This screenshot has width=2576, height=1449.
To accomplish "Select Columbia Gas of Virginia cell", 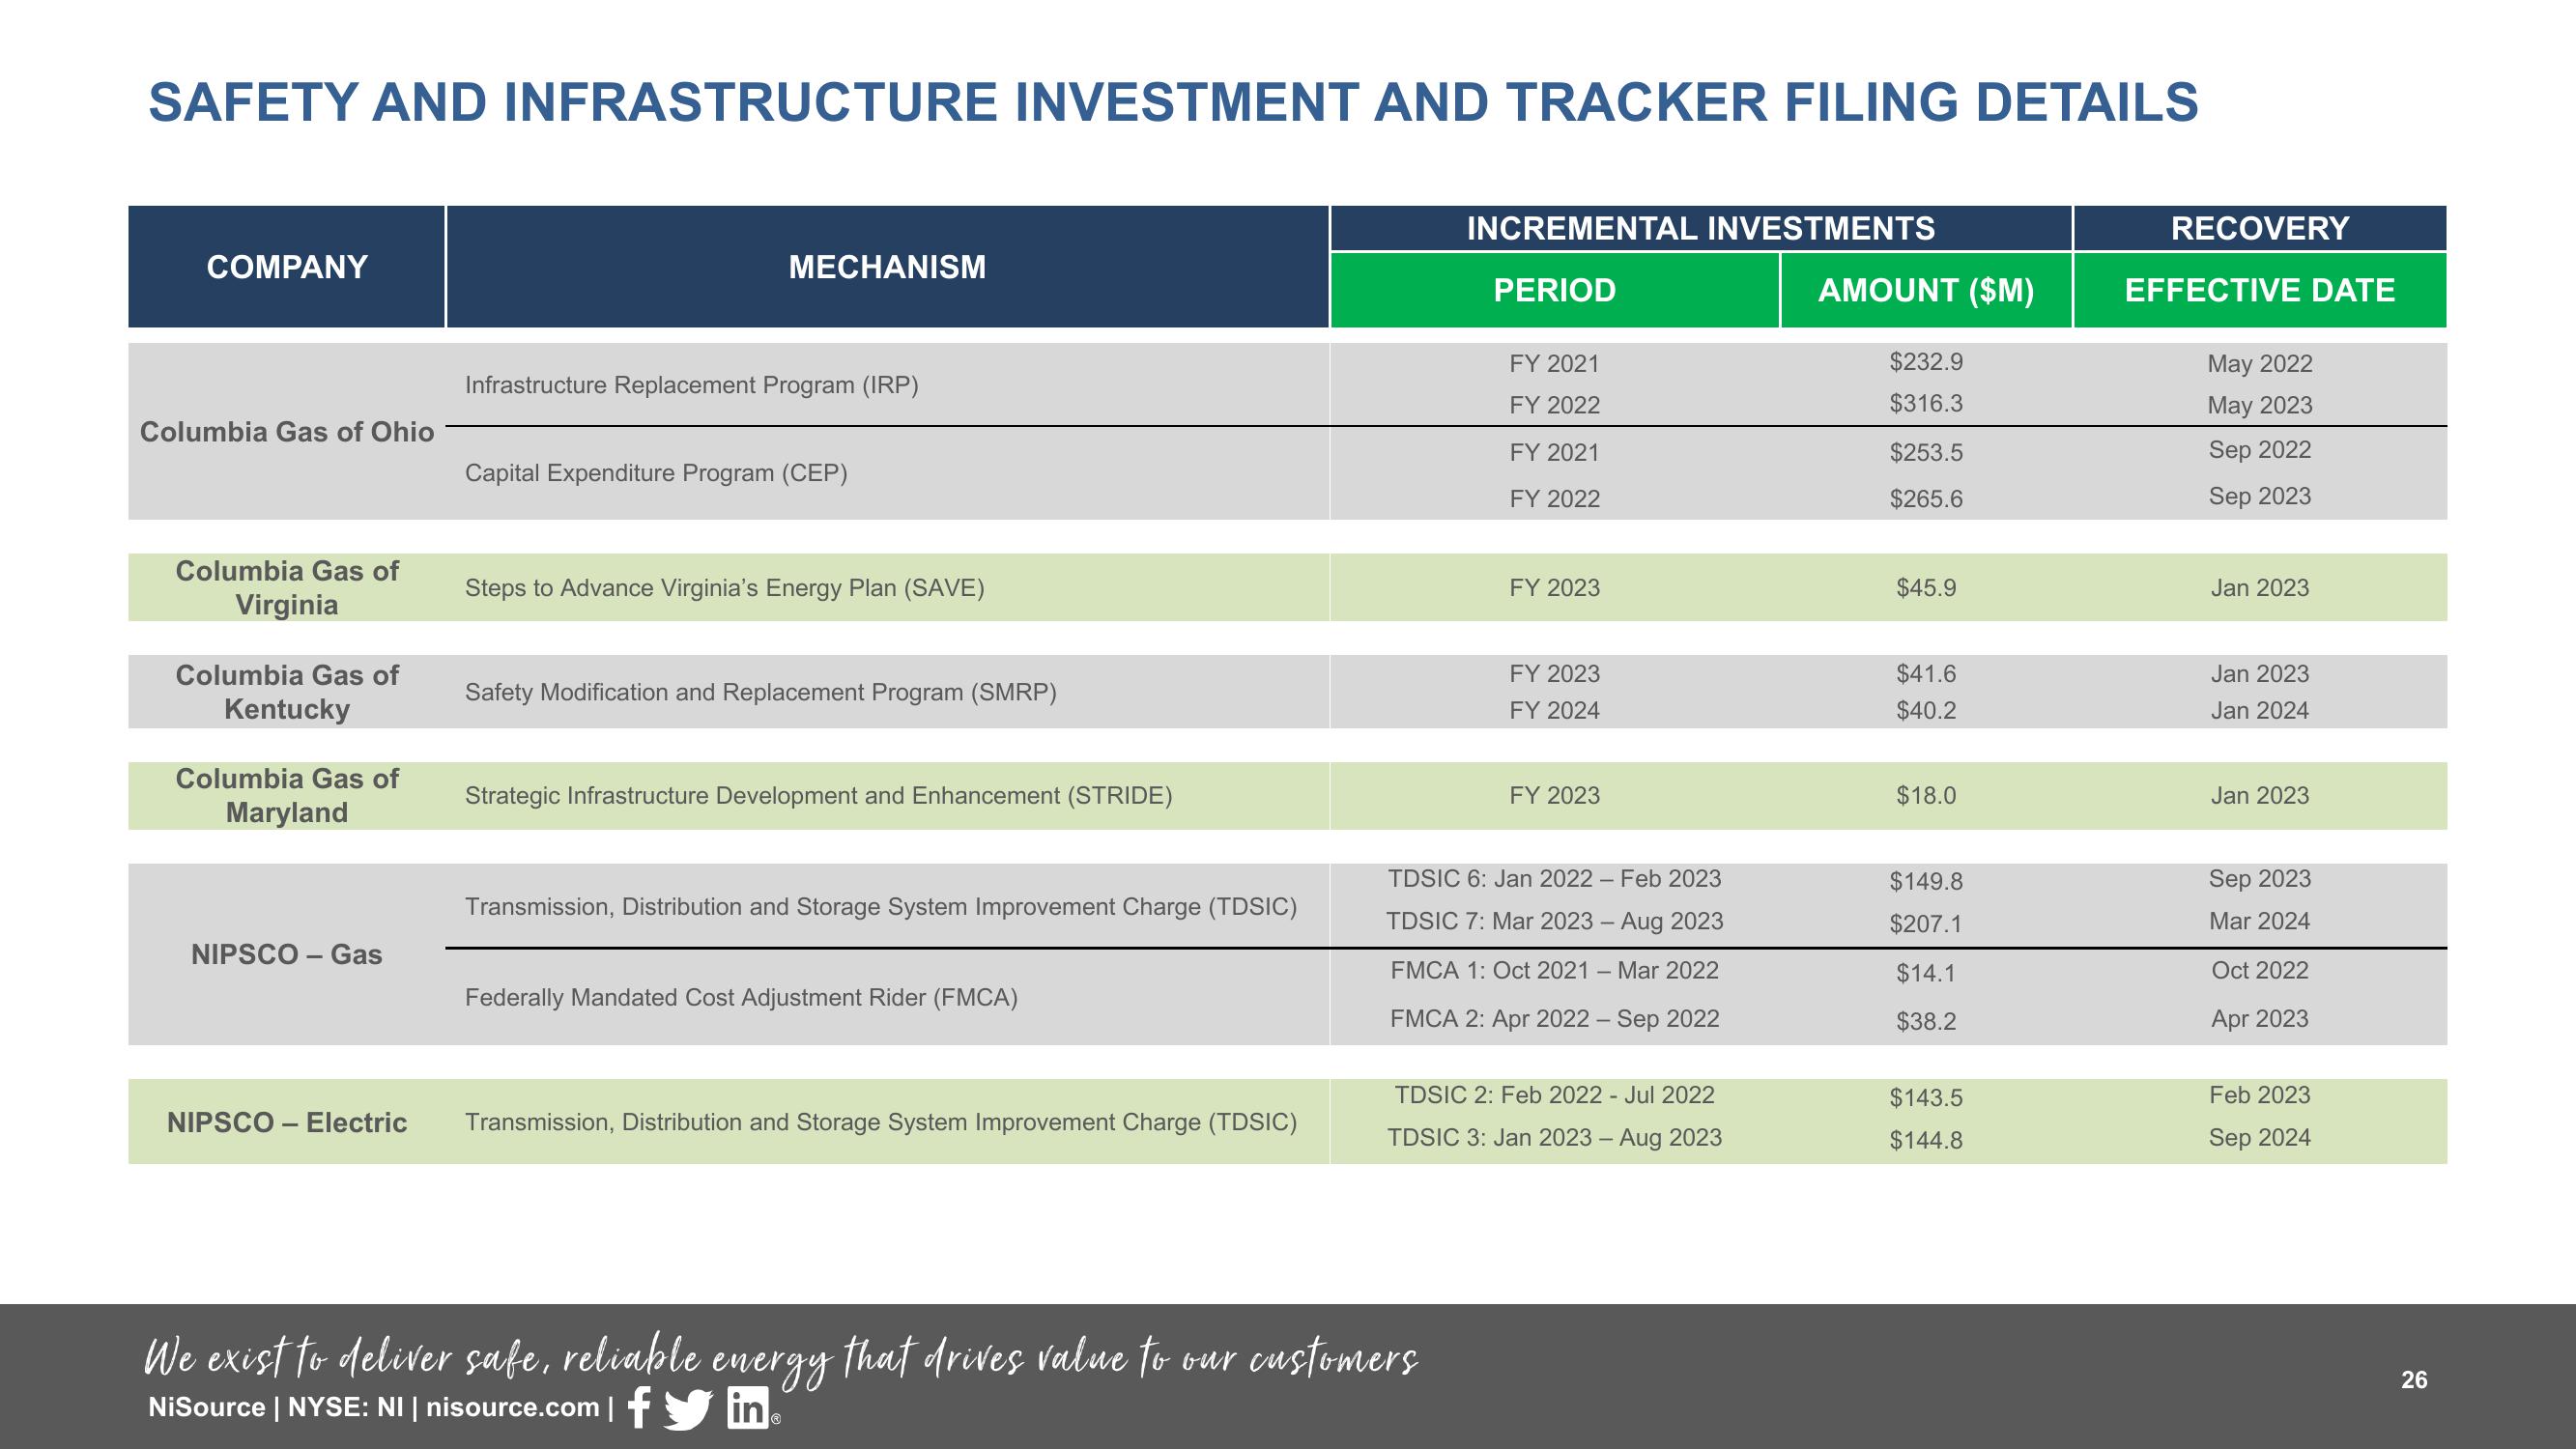I will click(287, 588).
